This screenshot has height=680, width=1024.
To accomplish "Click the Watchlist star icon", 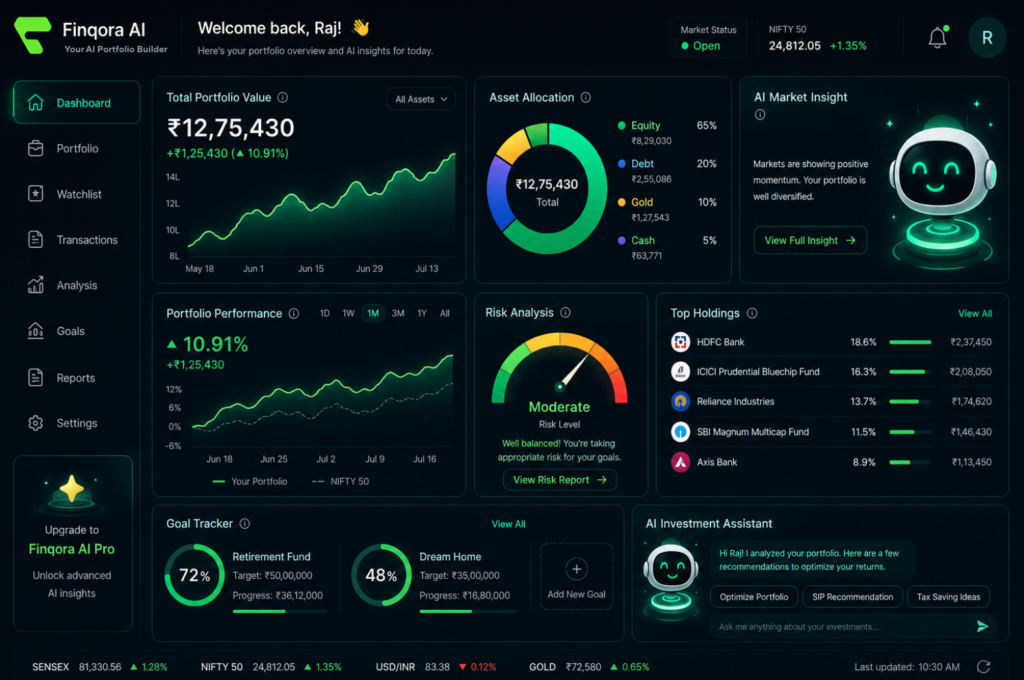I will [36, 194].
